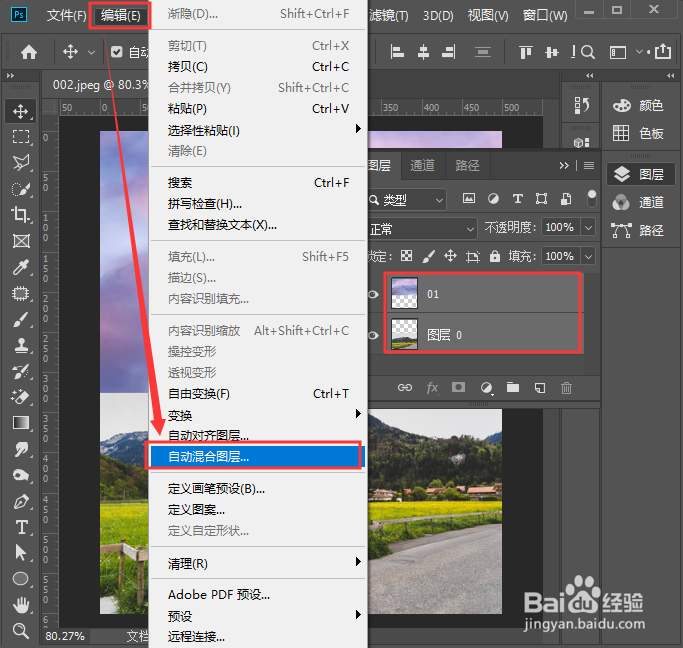This screenshot has width=683, height=648.
Task: Click the Home icon in options bar
Action: [x=29, y=52]
